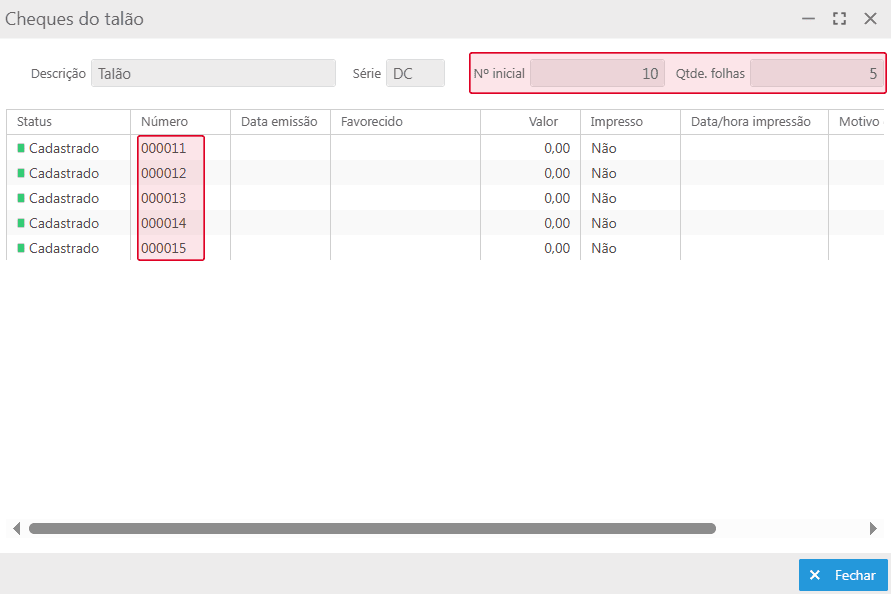Screen dimensions: 891x594
Task: Click green status icon for cheque 000015
Action: point(21,248)
